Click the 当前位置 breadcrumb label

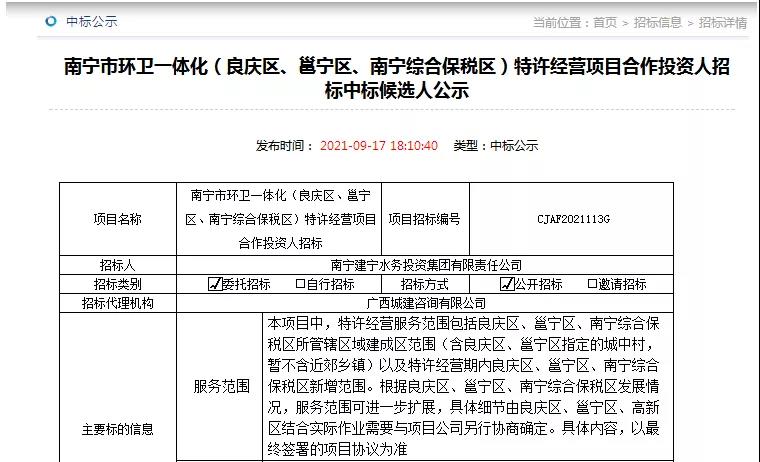[x=561, y=23]
